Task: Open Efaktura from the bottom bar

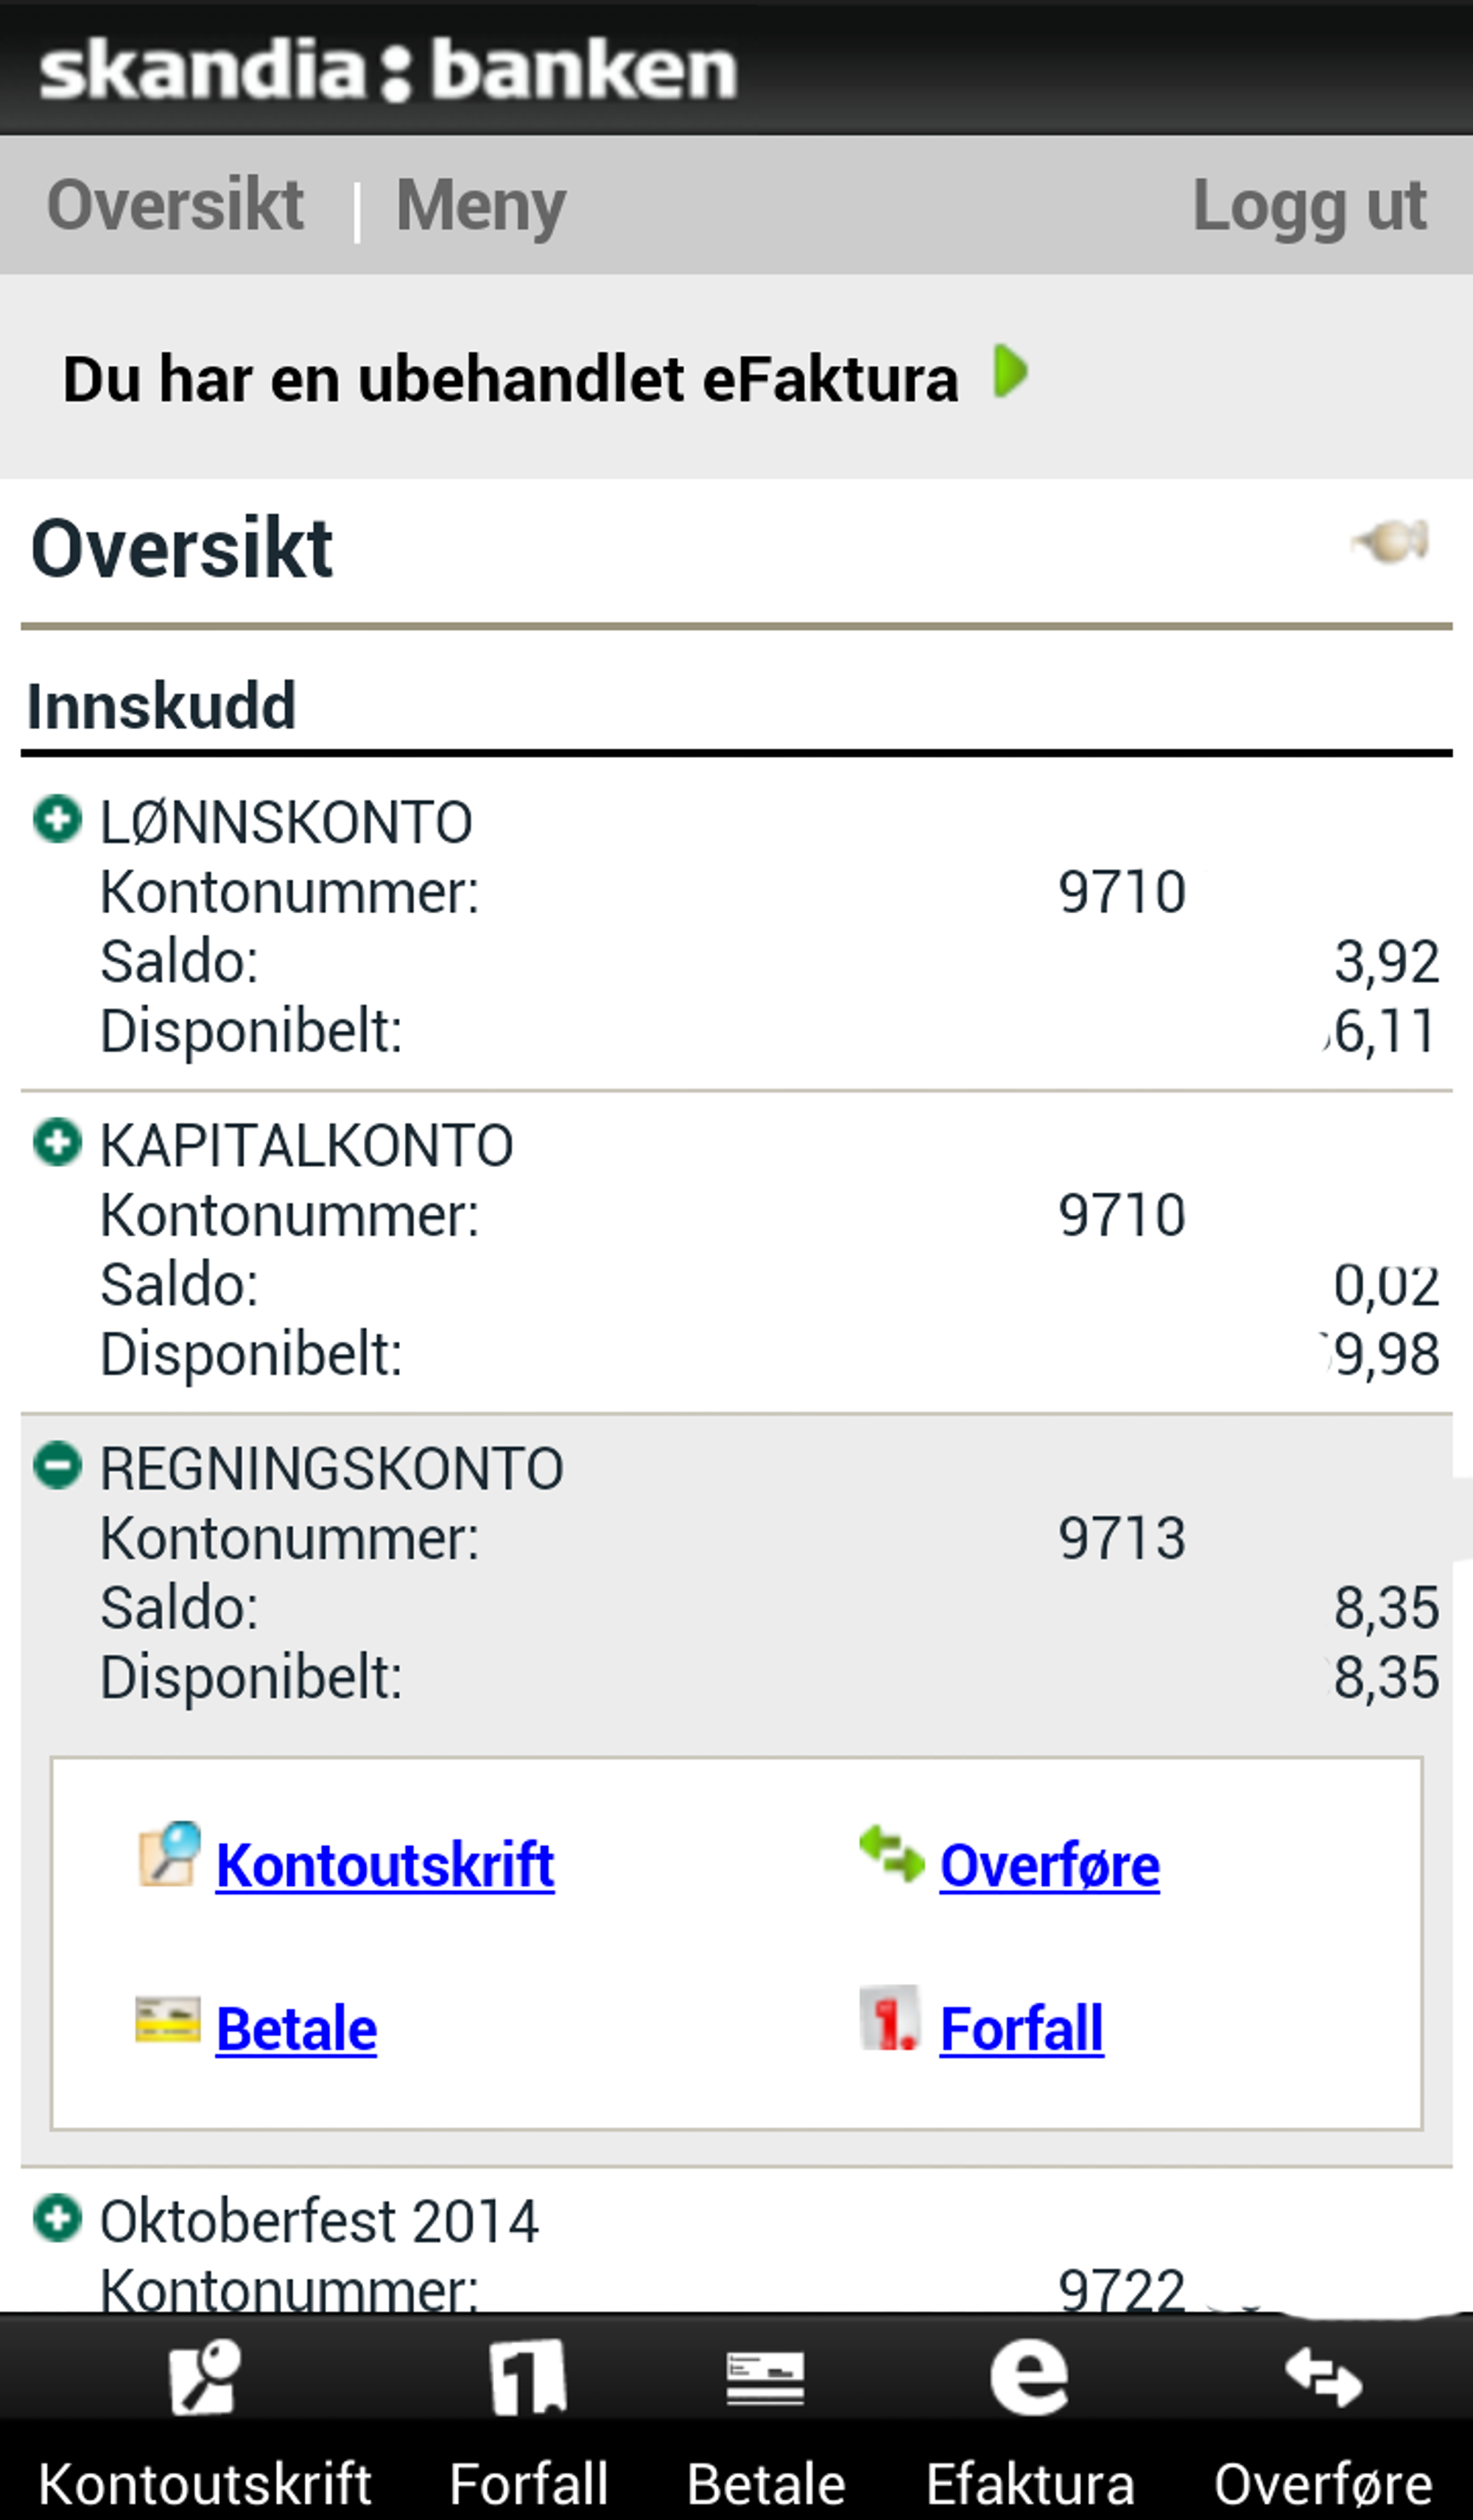Action: click(x=1030, y=2420)
